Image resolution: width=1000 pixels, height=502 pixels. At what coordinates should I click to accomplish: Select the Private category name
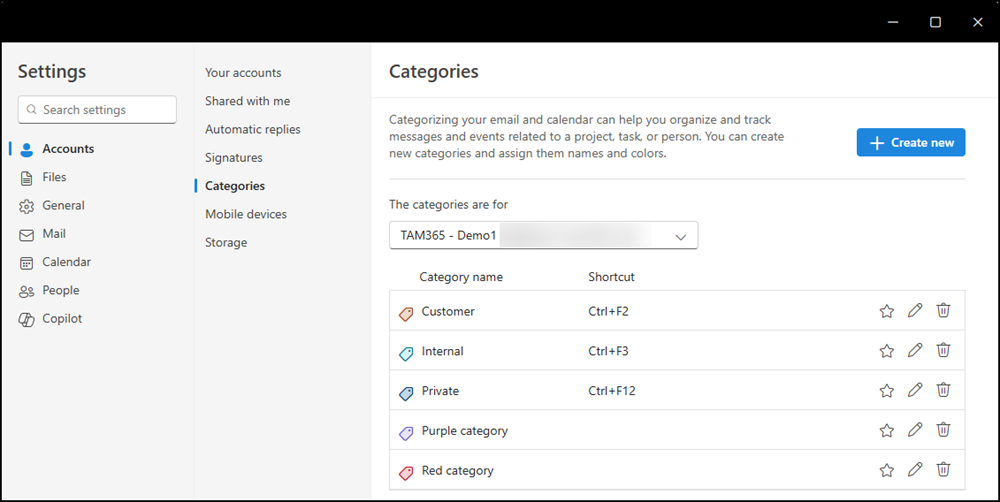click(440, 391)
